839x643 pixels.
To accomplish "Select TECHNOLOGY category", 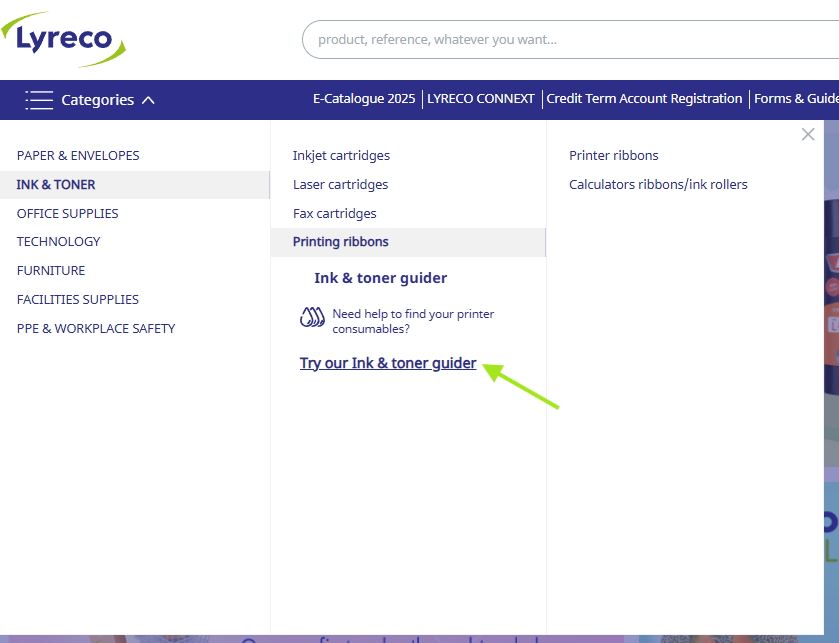I will [58, 242].
